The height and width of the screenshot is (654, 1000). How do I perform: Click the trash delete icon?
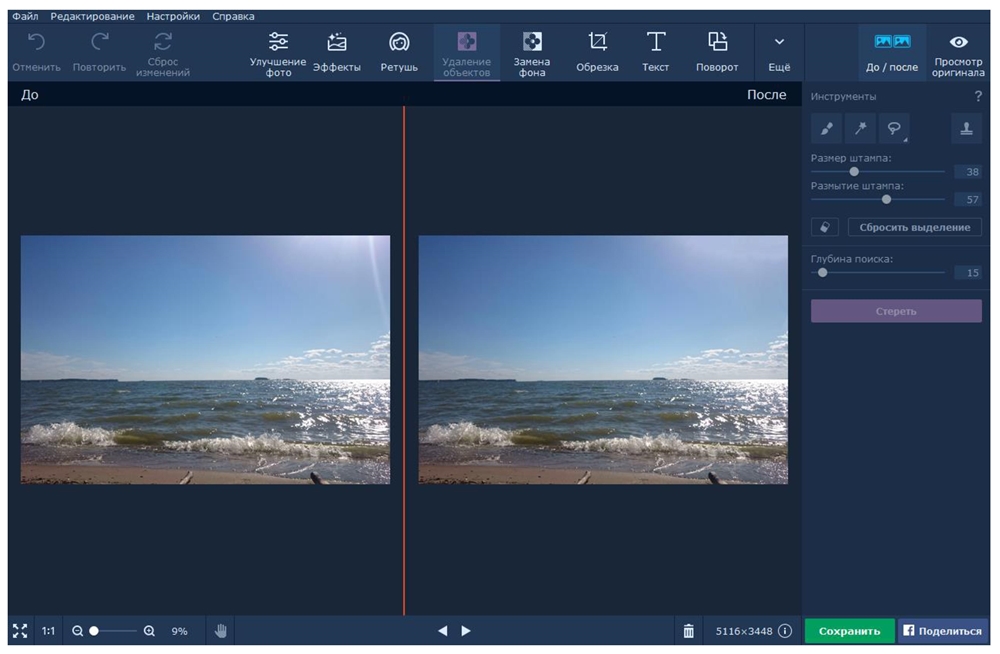point(689,631)
